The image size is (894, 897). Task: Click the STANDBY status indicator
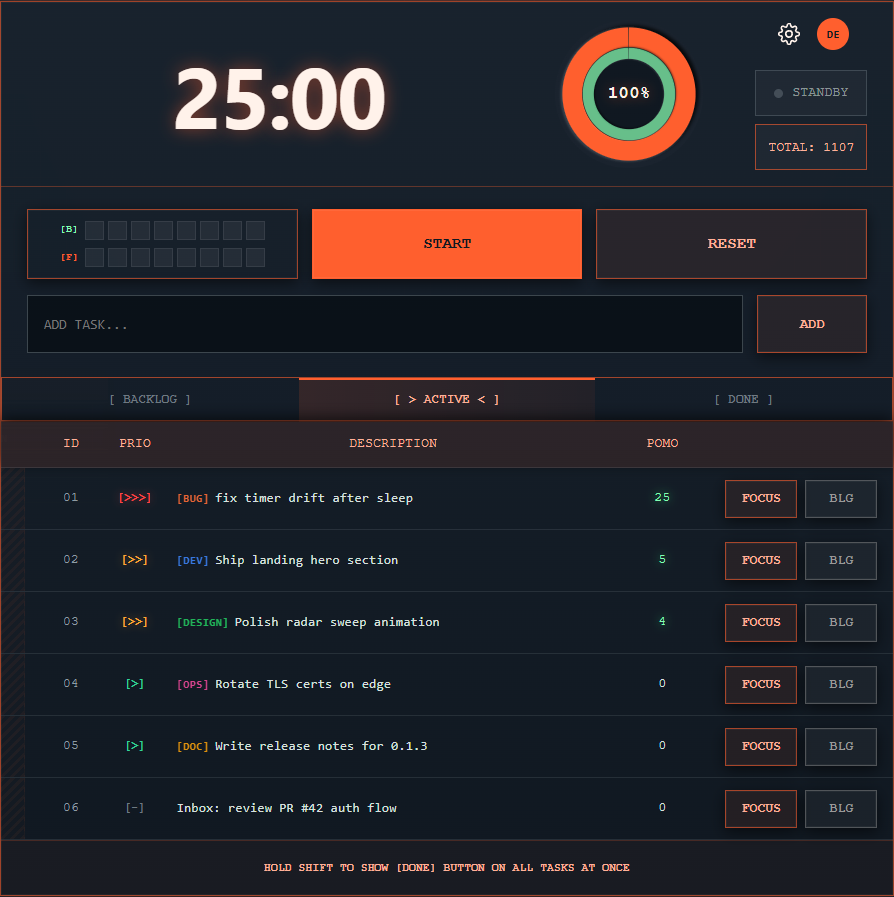(810, 93)
